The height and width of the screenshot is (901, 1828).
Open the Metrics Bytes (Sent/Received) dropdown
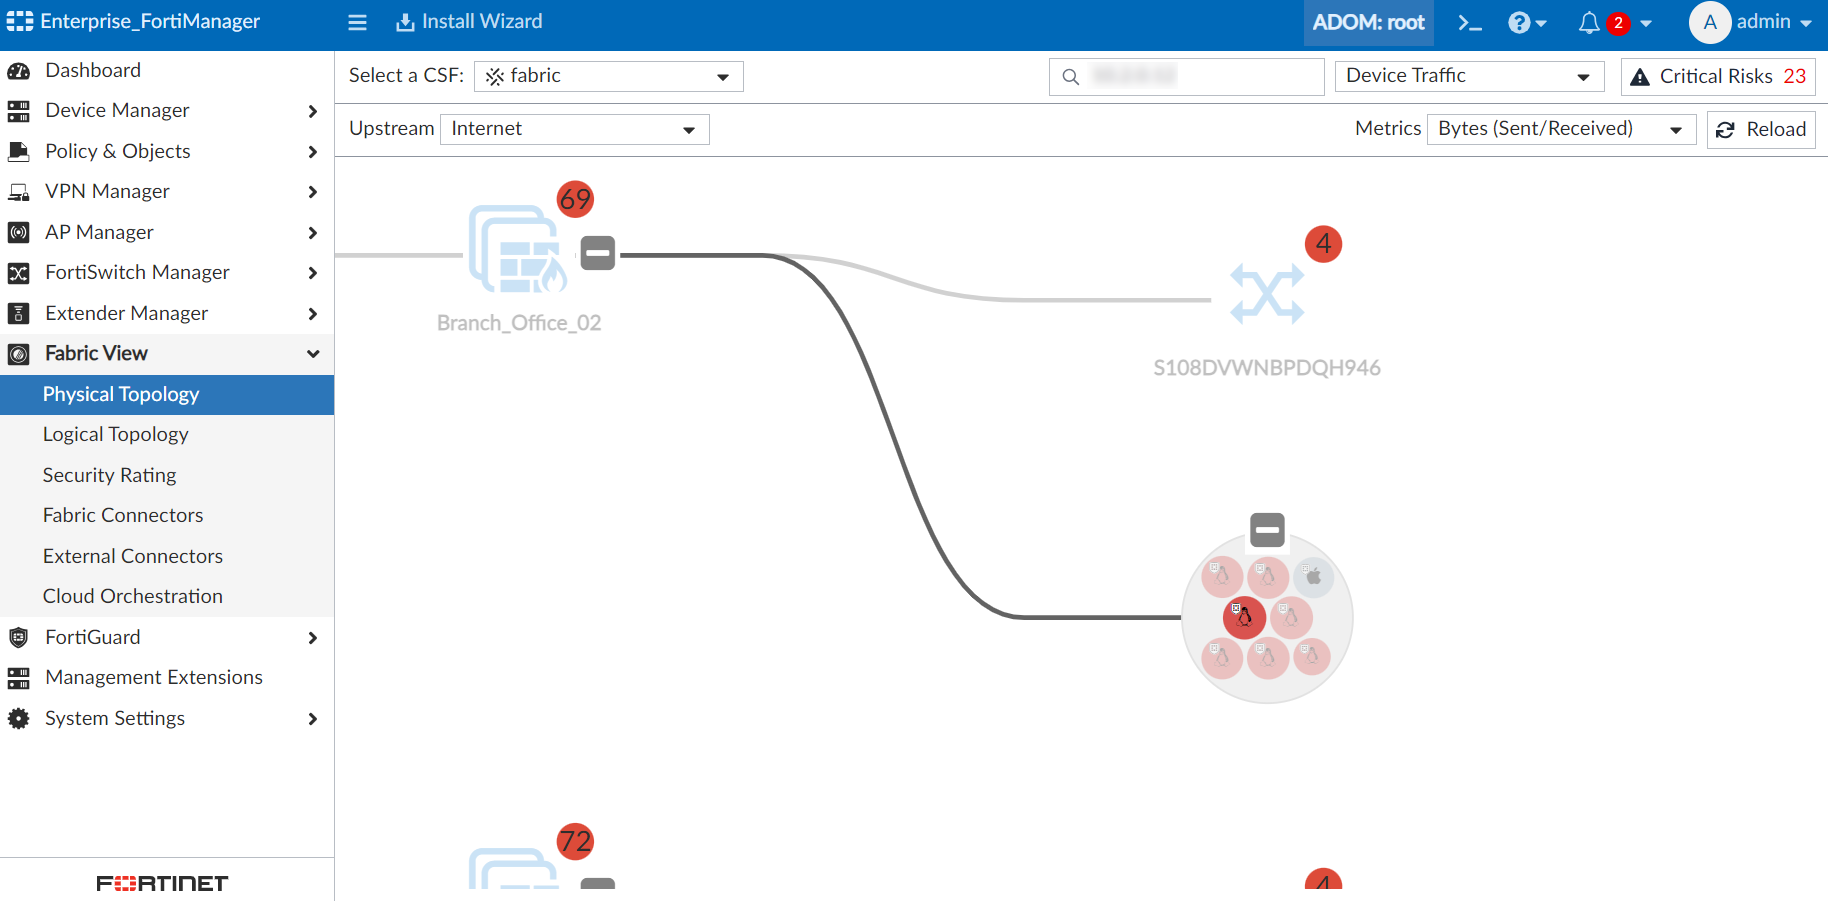(x=1561, y=128)
